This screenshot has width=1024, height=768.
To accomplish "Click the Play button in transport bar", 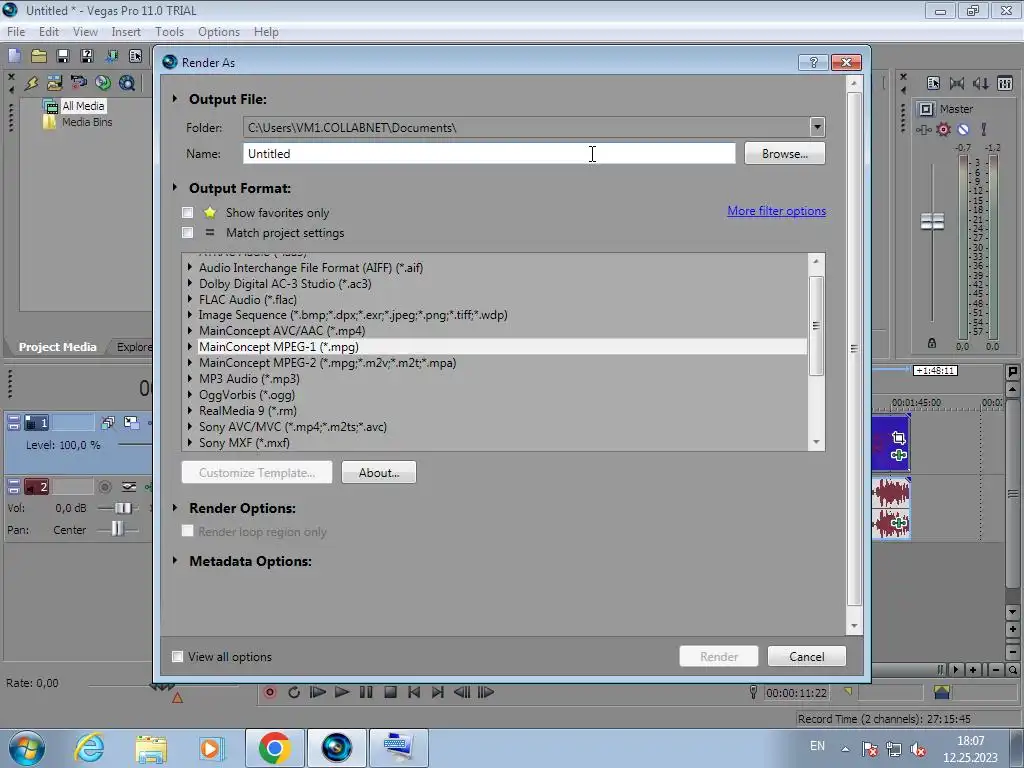I will pyautogui.click(x=342, y=692).
